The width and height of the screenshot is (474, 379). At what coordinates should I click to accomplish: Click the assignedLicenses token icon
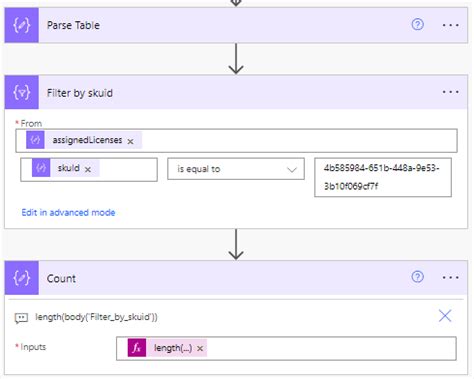click(x=35, y=140)
